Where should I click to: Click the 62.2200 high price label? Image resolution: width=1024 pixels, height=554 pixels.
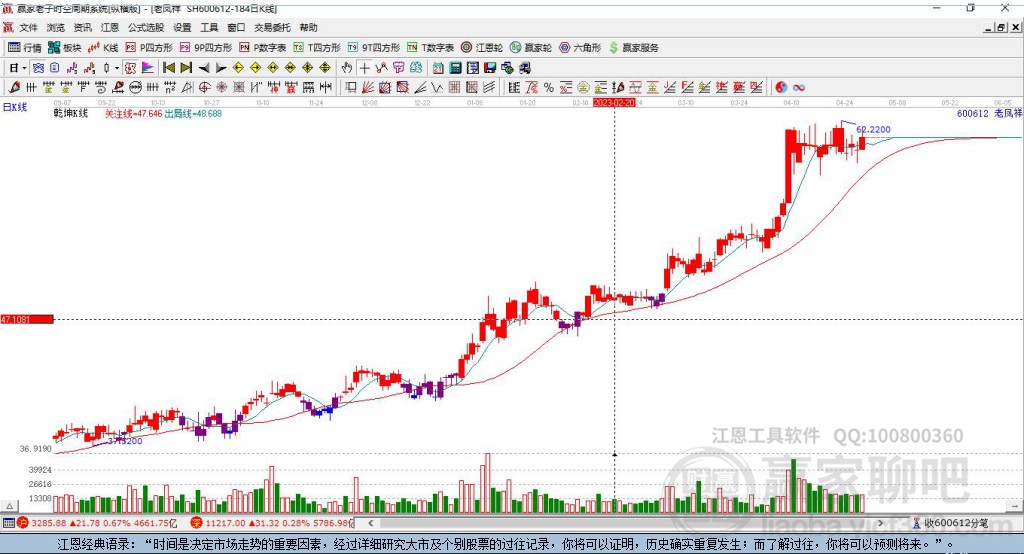tap(873, 129)
